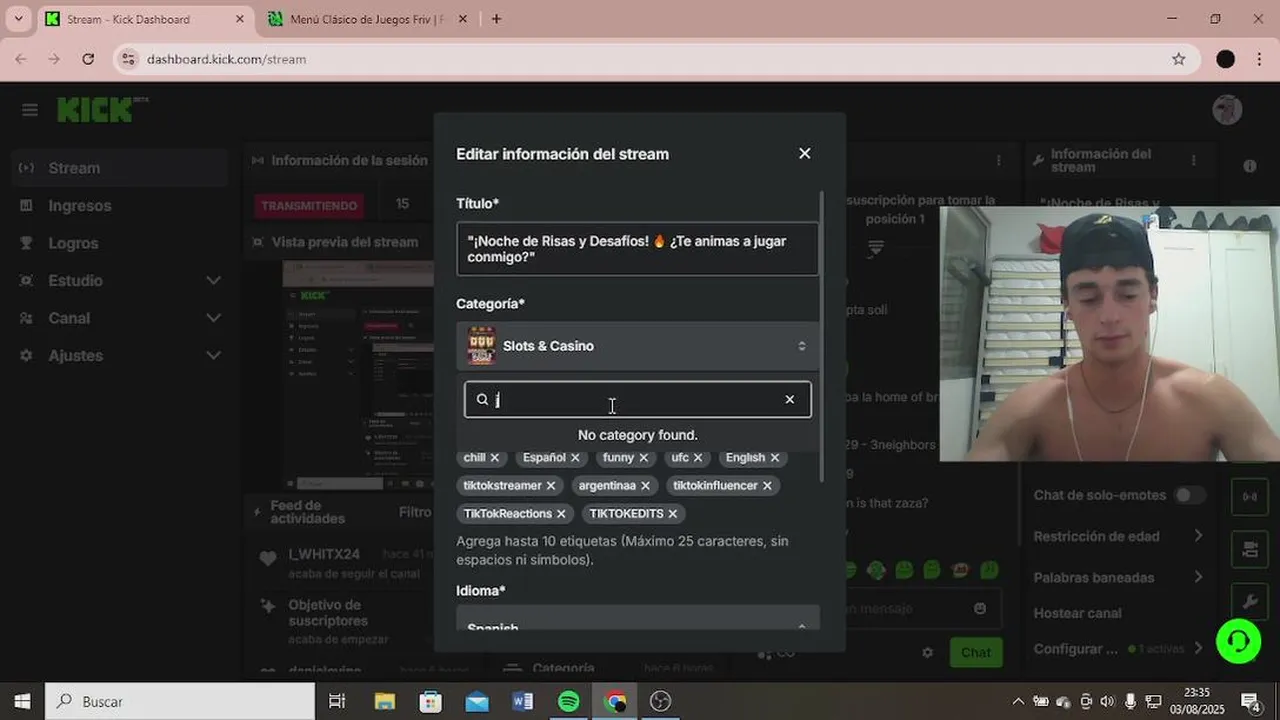Click the TRANSMITIENDO status badge
This screenshot has width=1280, height=720.
click(x=309, y=206)
